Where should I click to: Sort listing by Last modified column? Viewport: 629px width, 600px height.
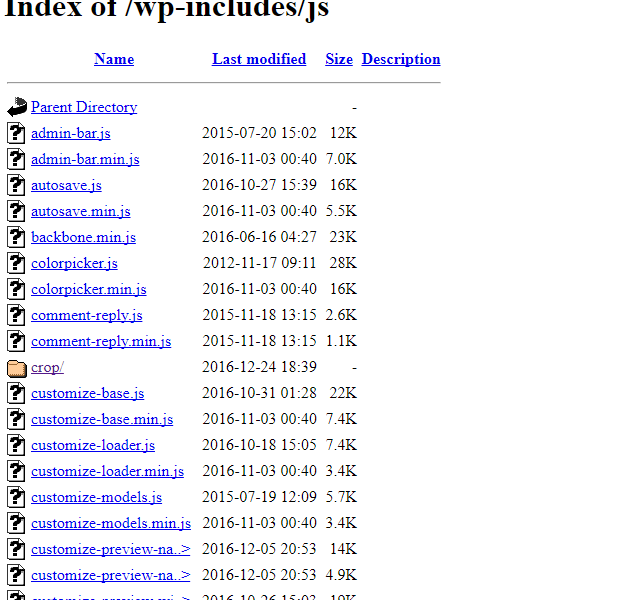pos(259,59)
